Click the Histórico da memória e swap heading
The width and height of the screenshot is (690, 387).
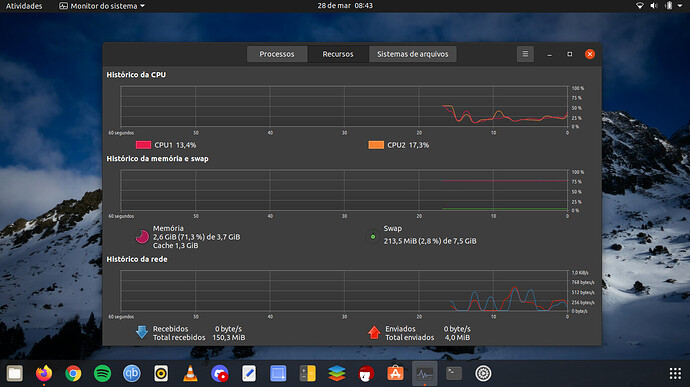point(158,158)
